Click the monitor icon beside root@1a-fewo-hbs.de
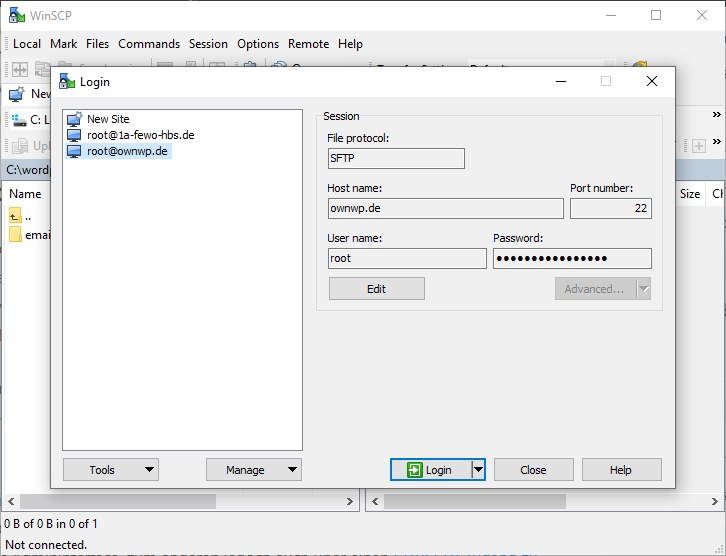Image resolution: width=726 pixels, height=556 pixels. coord(74,135)
